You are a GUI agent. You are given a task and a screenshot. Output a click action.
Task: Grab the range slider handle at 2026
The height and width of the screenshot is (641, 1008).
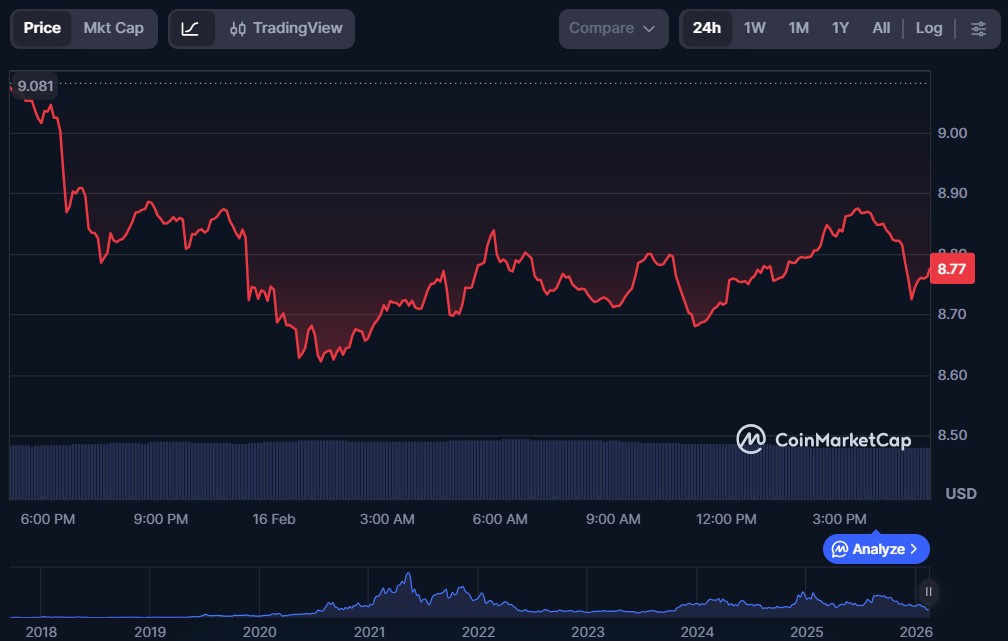click(928, 591)
